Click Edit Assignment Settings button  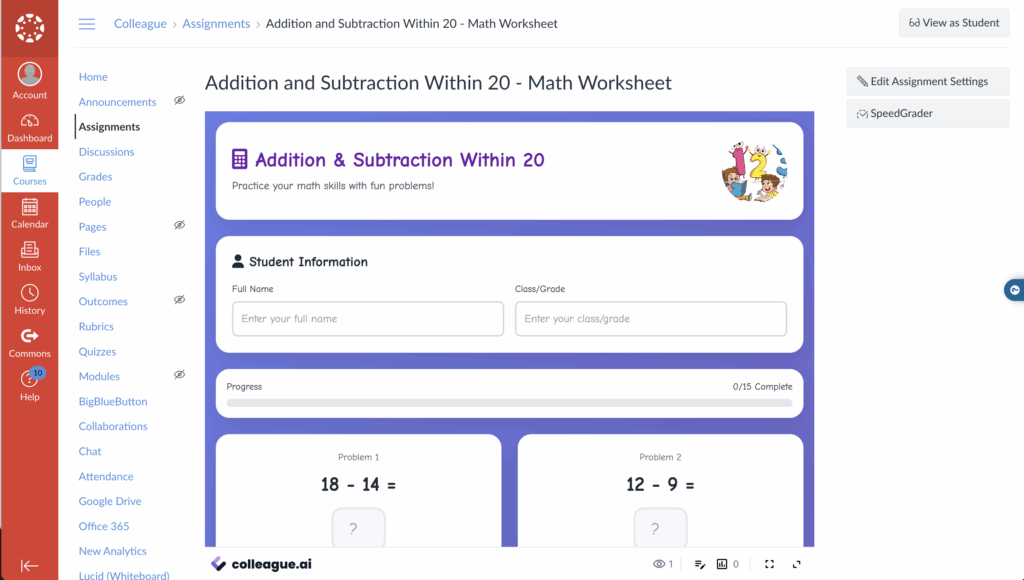[x=927, y=82]
